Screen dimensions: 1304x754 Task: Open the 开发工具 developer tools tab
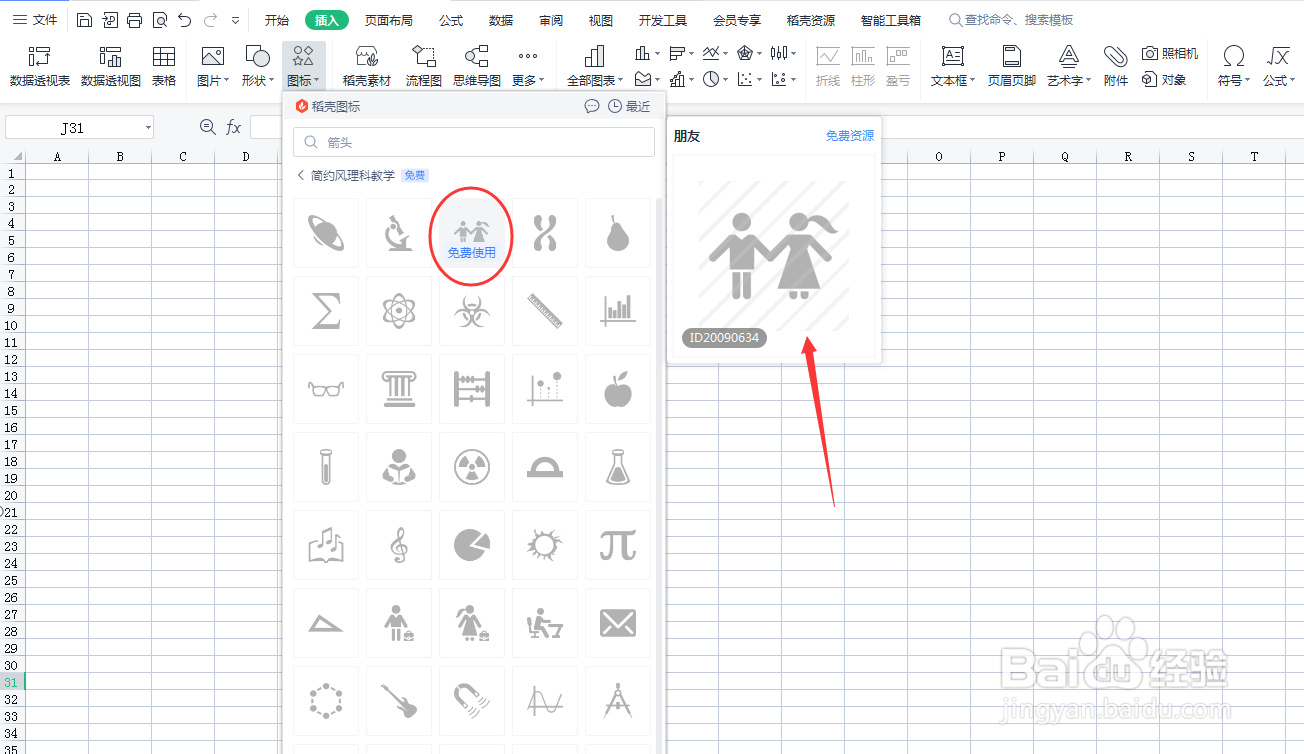pos(663,20)
